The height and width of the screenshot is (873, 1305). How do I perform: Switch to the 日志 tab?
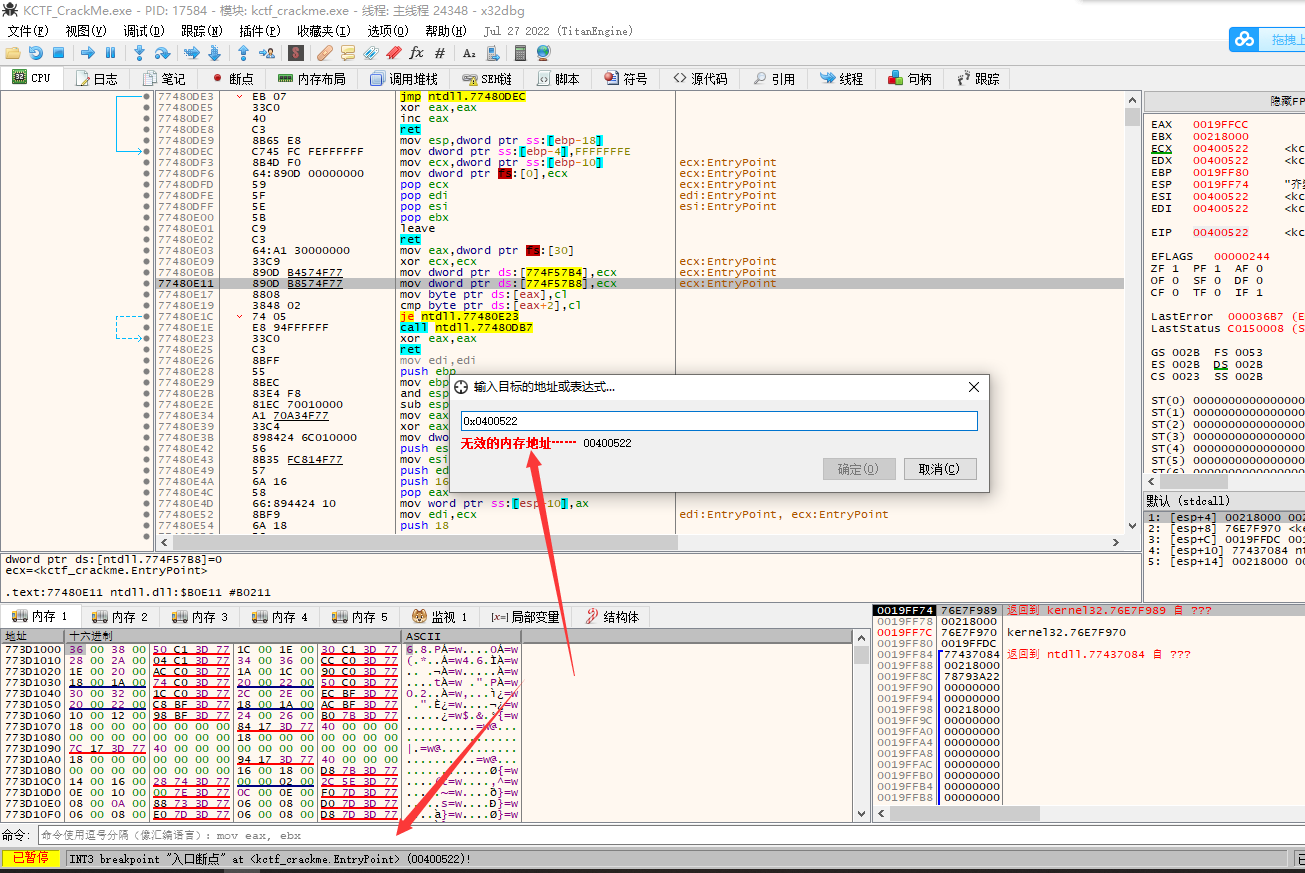coord(96,78)
